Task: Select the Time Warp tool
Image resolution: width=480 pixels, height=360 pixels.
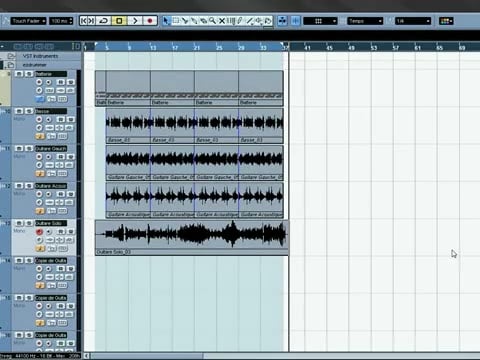Action: (x=231, y=21)
